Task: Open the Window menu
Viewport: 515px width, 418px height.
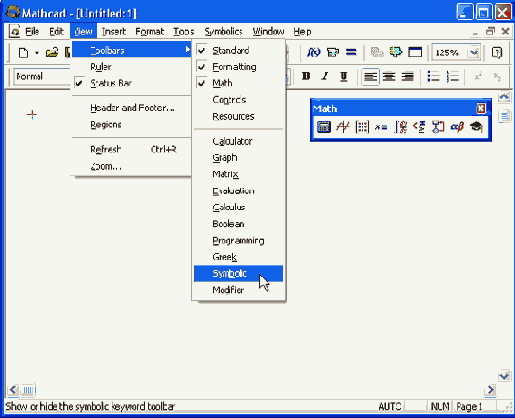Action: (x=268, y=31)
